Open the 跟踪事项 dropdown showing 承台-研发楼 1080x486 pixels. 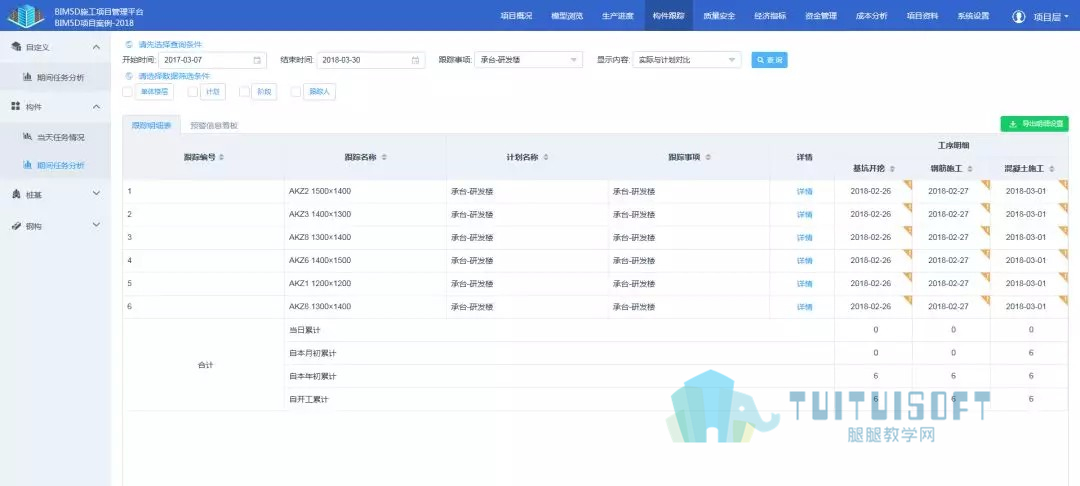[x=528, y=60]
